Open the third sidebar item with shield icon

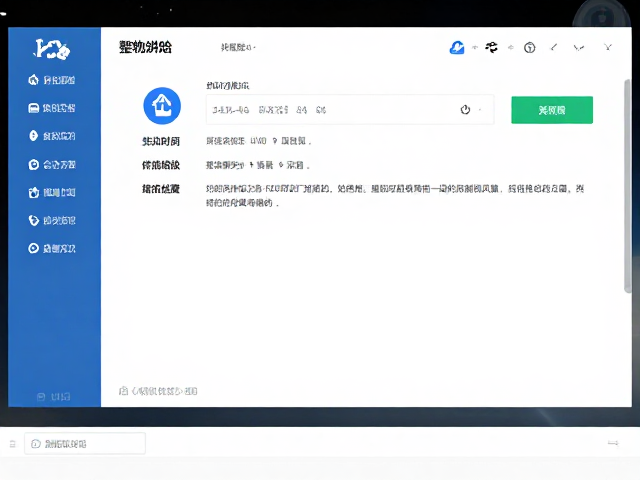tap(52, 136)
